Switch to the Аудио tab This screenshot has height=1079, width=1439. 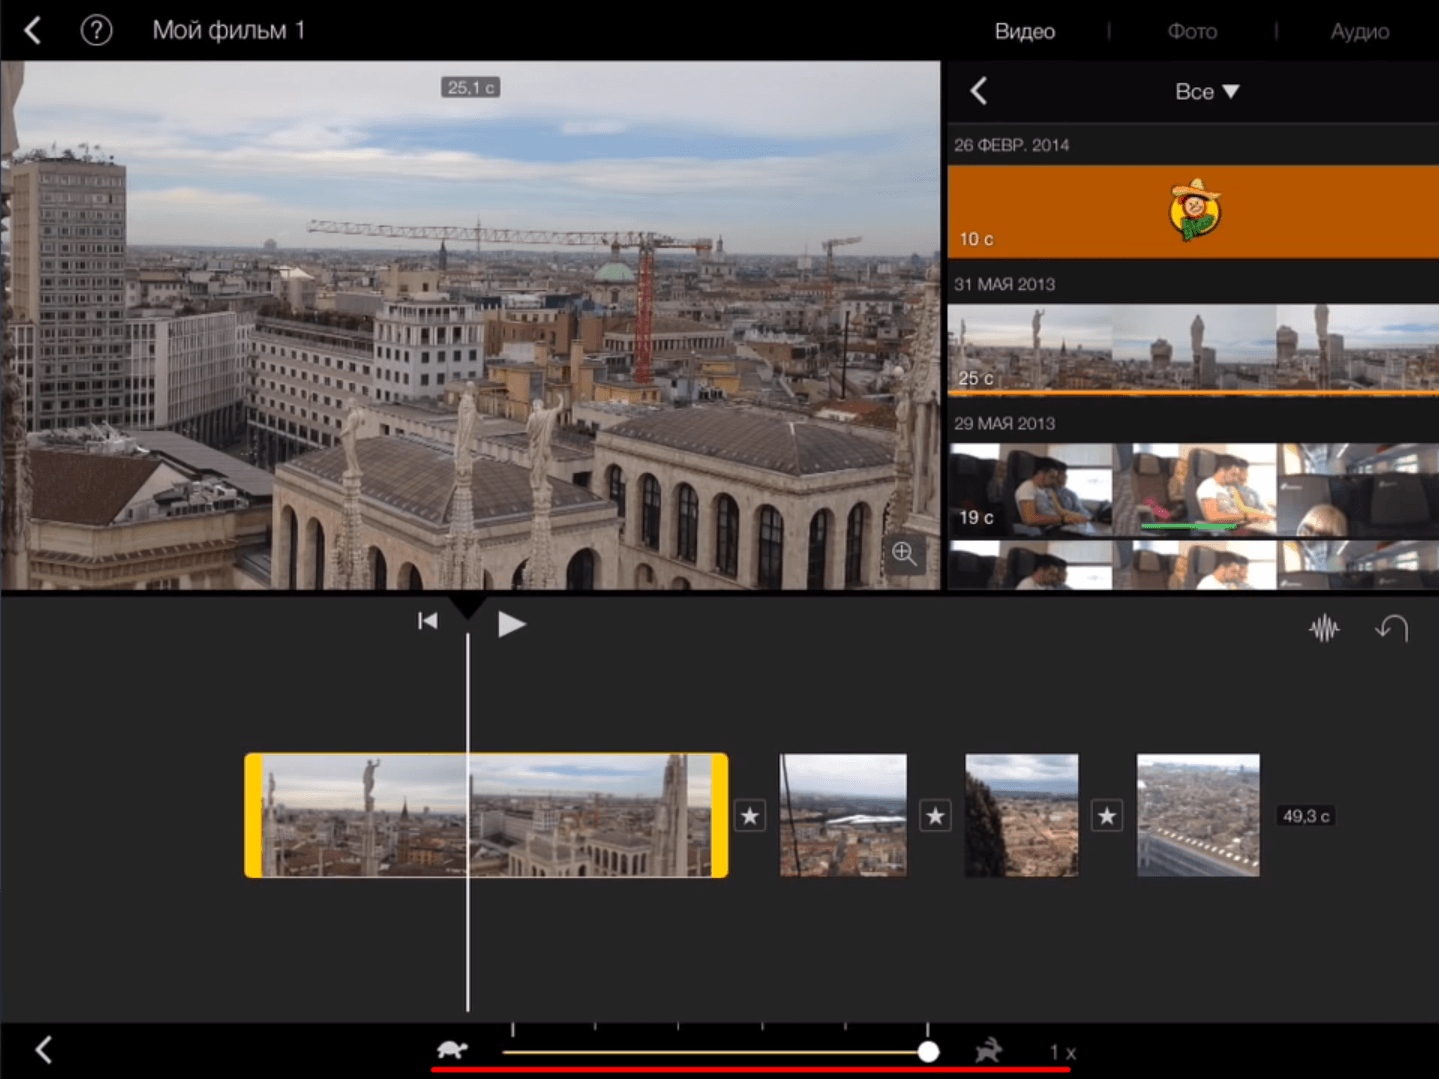1359,31
